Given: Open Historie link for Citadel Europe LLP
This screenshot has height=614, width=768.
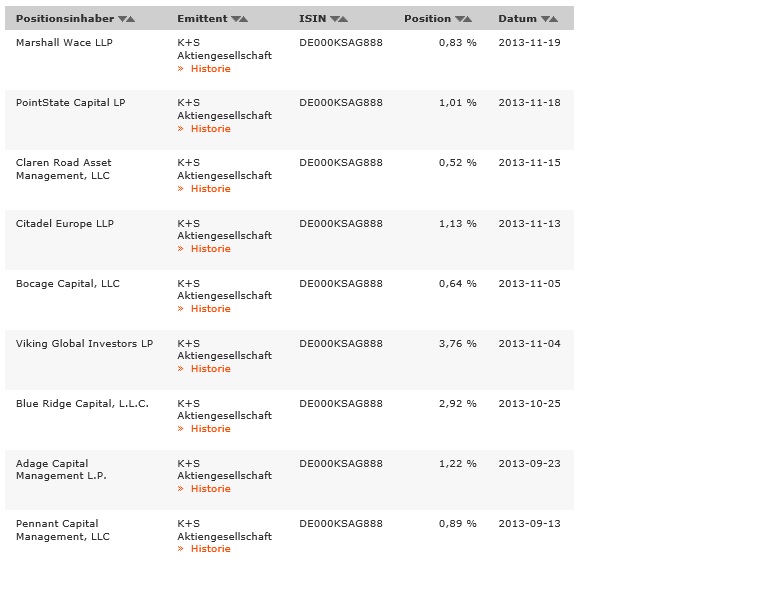Looking at the screenshot, I should point(211,249).
